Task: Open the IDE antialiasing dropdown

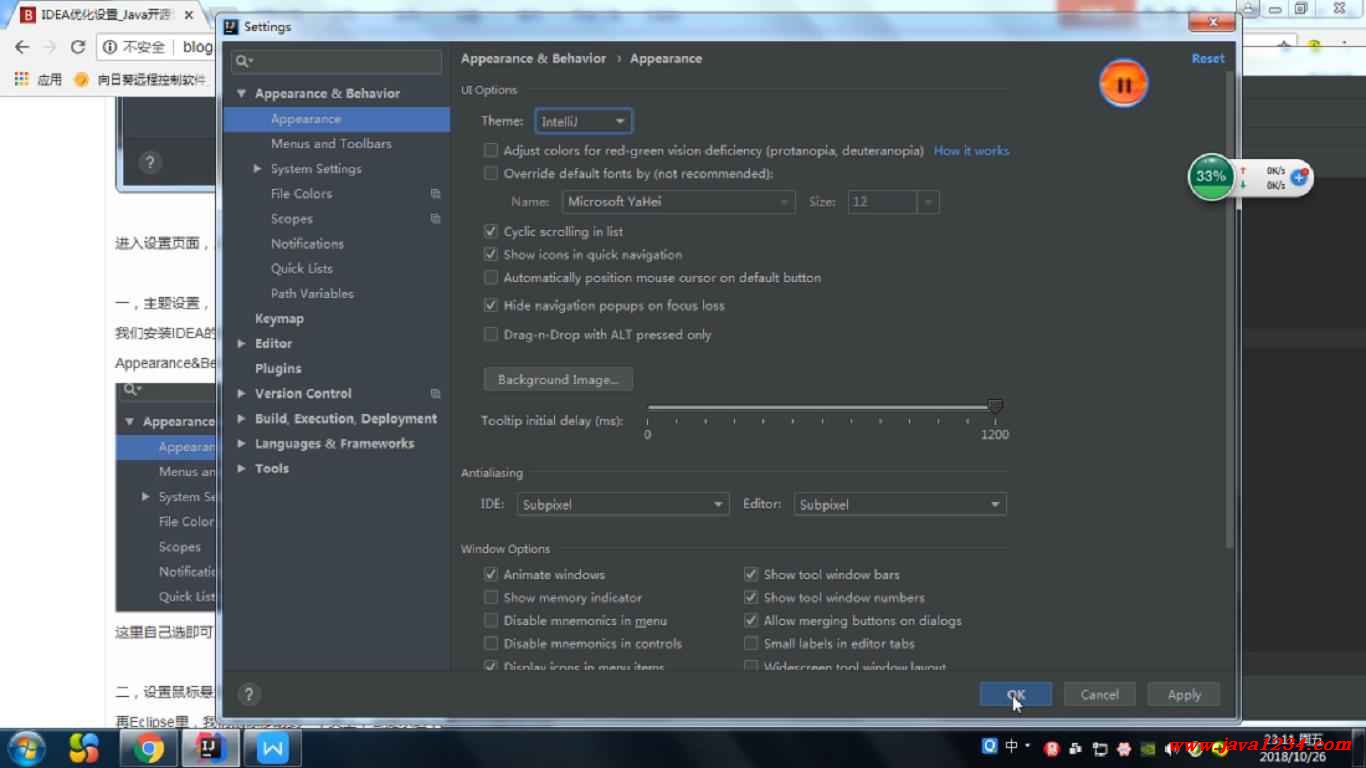Action: (x=622, y=505)
